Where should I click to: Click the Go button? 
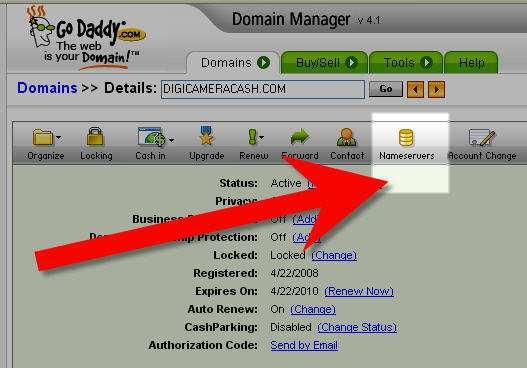point(386,89)
